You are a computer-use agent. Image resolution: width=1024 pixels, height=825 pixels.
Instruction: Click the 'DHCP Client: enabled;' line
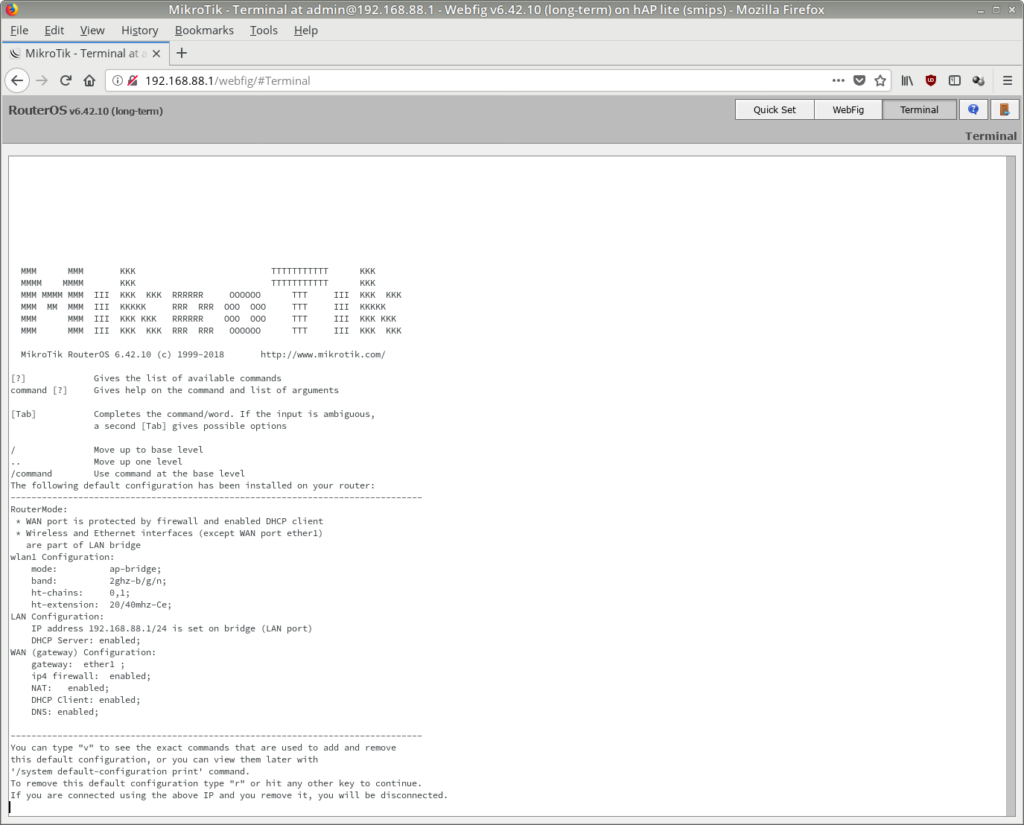pyautogui.click(x=86, y=700)
